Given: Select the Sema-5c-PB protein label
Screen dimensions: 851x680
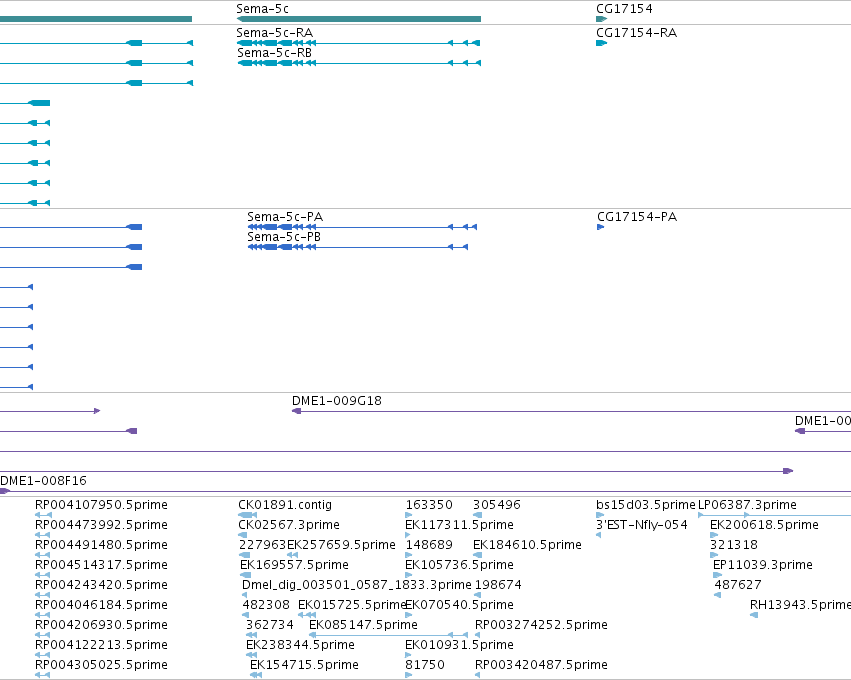Looking at the screenshot, I should point(284,237).
